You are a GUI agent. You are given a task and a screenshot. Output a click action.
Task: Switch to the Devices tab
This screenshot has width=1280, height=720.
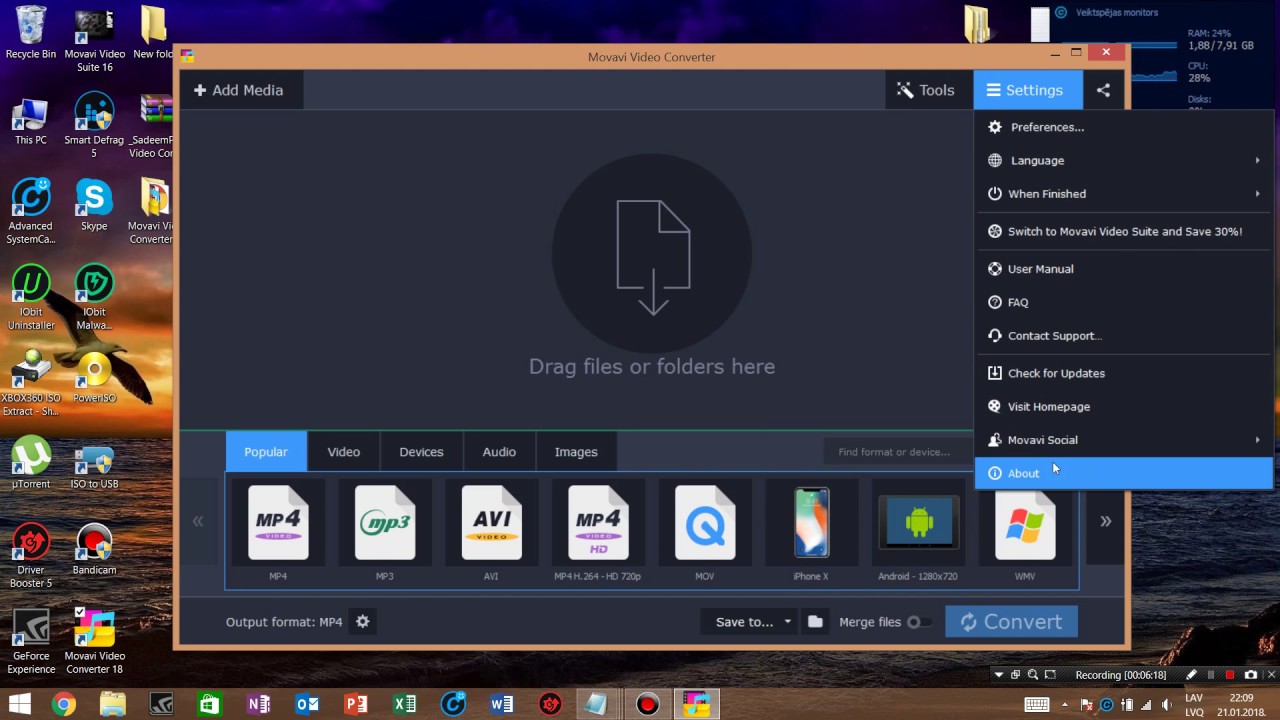(x=421, y=452)
